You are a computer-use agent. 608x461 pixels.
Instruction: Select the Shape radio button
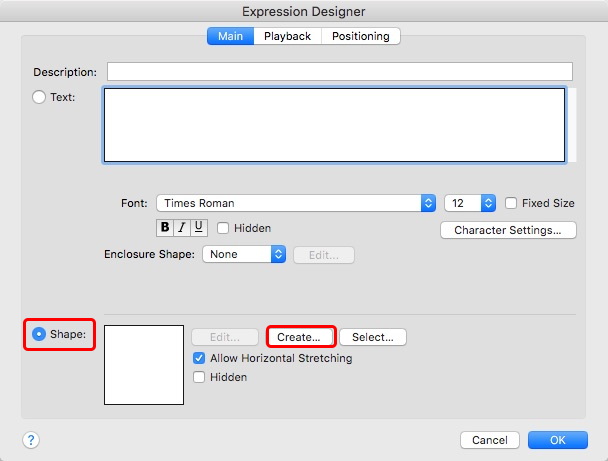pyautogui.click(x=39, y=334)
